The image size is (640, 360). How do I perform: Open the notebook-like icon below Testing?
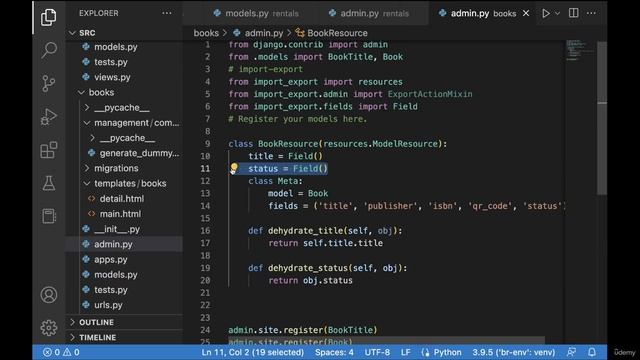pos(49,216)
